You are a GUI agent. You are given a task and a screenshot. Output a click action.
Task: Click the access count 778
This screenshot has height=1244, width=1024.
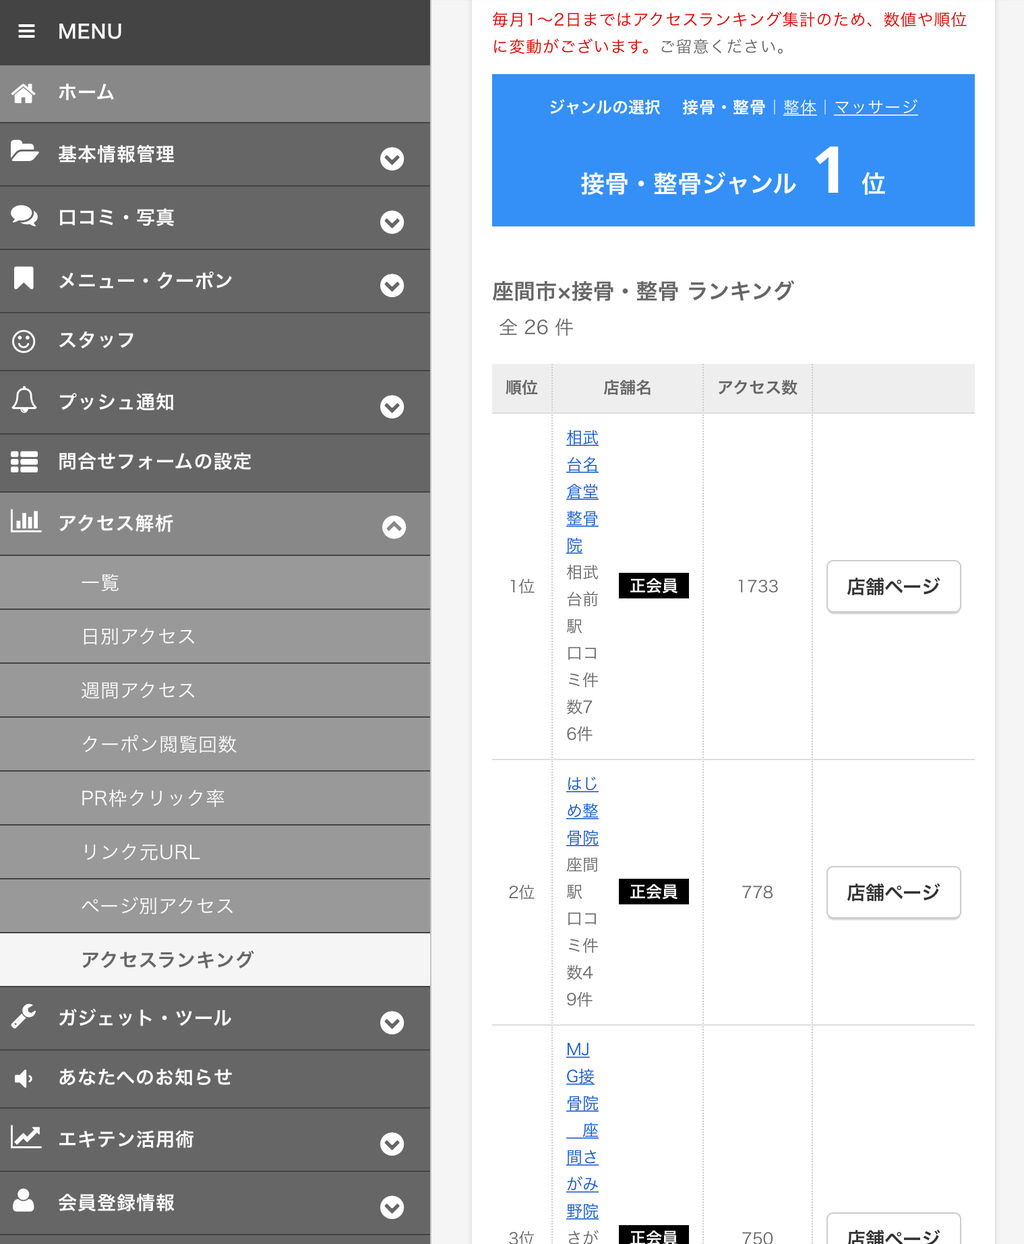pyautogui.click(x=757, y=892)
